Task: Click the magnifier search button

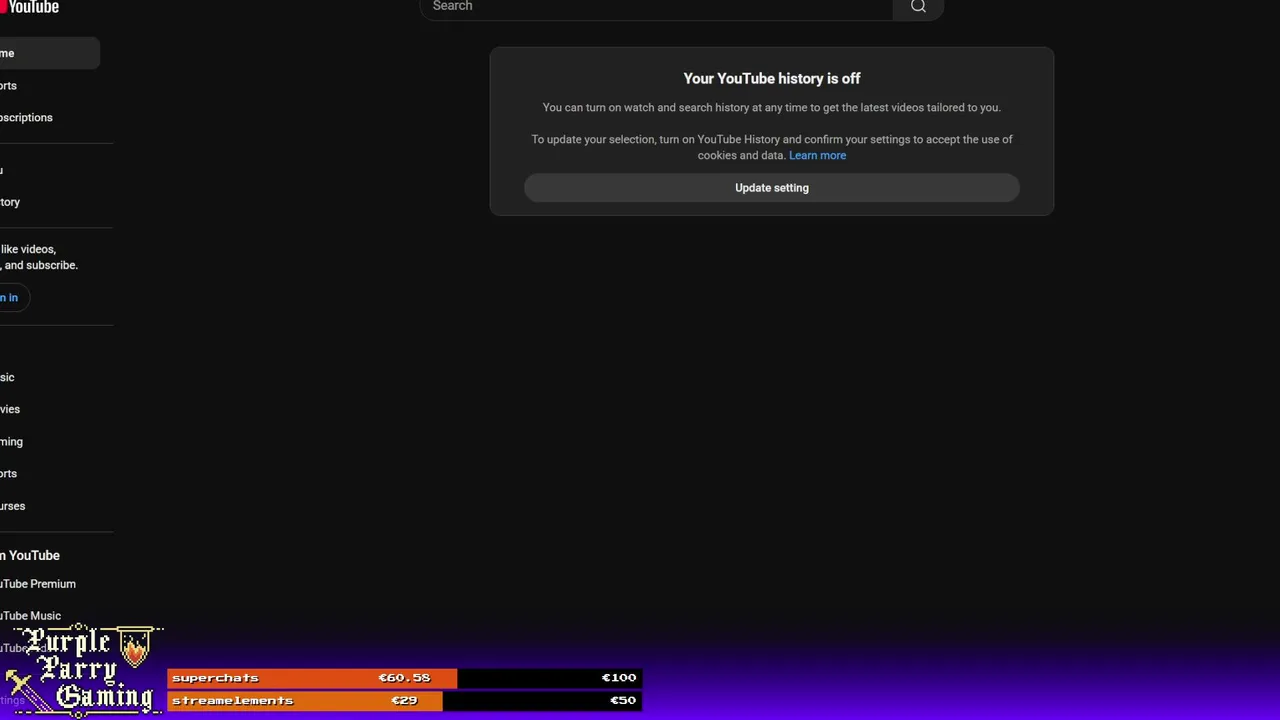Action: pos(918,7)
